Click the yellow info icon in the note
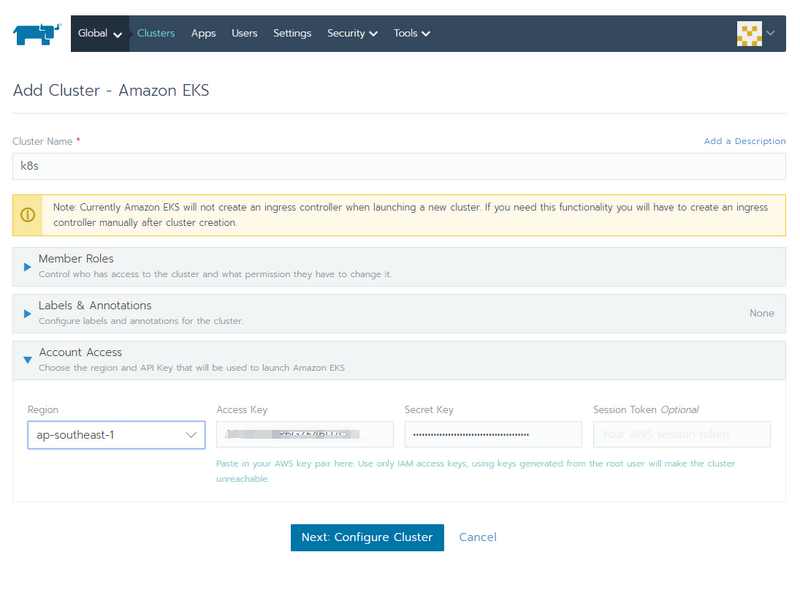 (x=28, y=215)
